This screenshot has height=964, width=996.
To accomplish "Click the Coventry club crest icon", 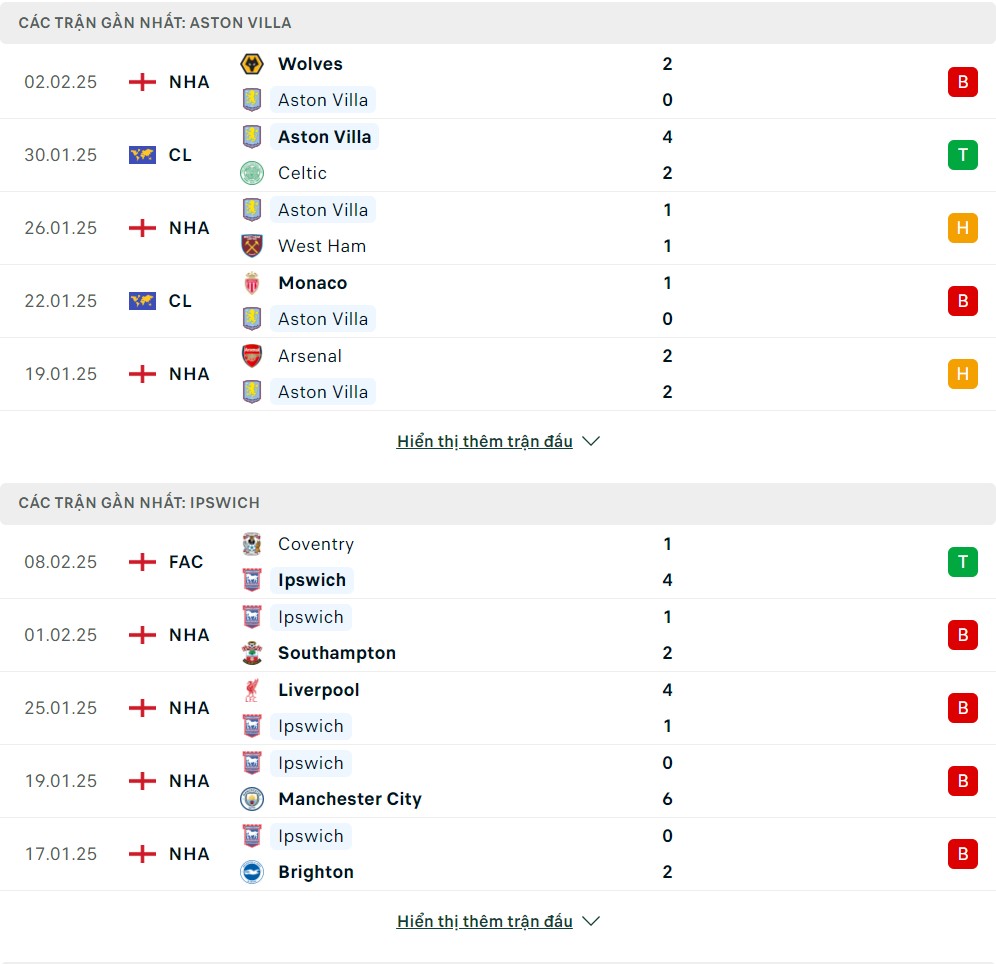I will [252, 544].
